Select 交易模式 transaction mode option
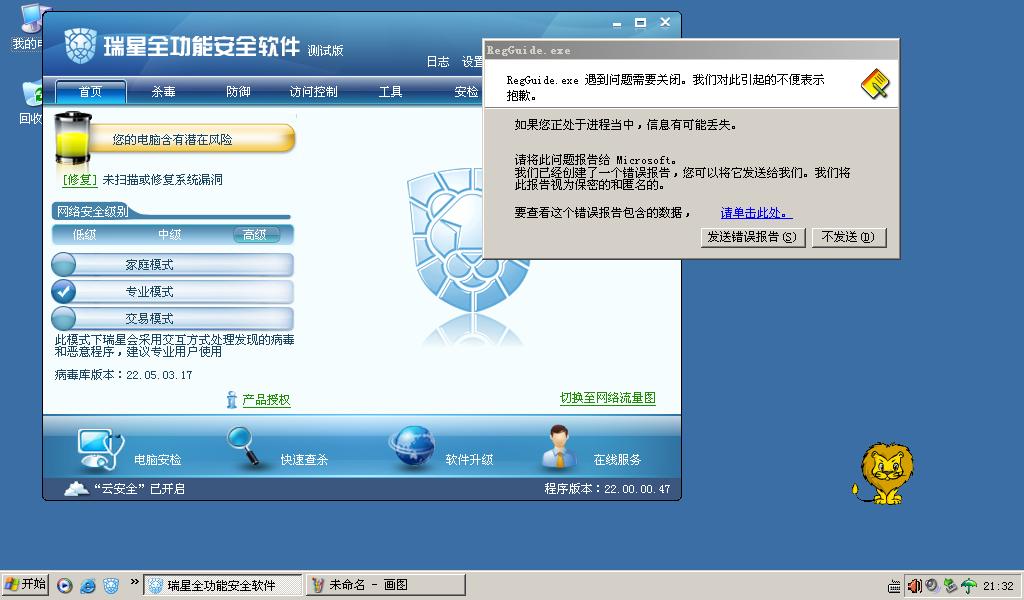Viewport: 1024px width, 600px height. click(x=172, y=319)
